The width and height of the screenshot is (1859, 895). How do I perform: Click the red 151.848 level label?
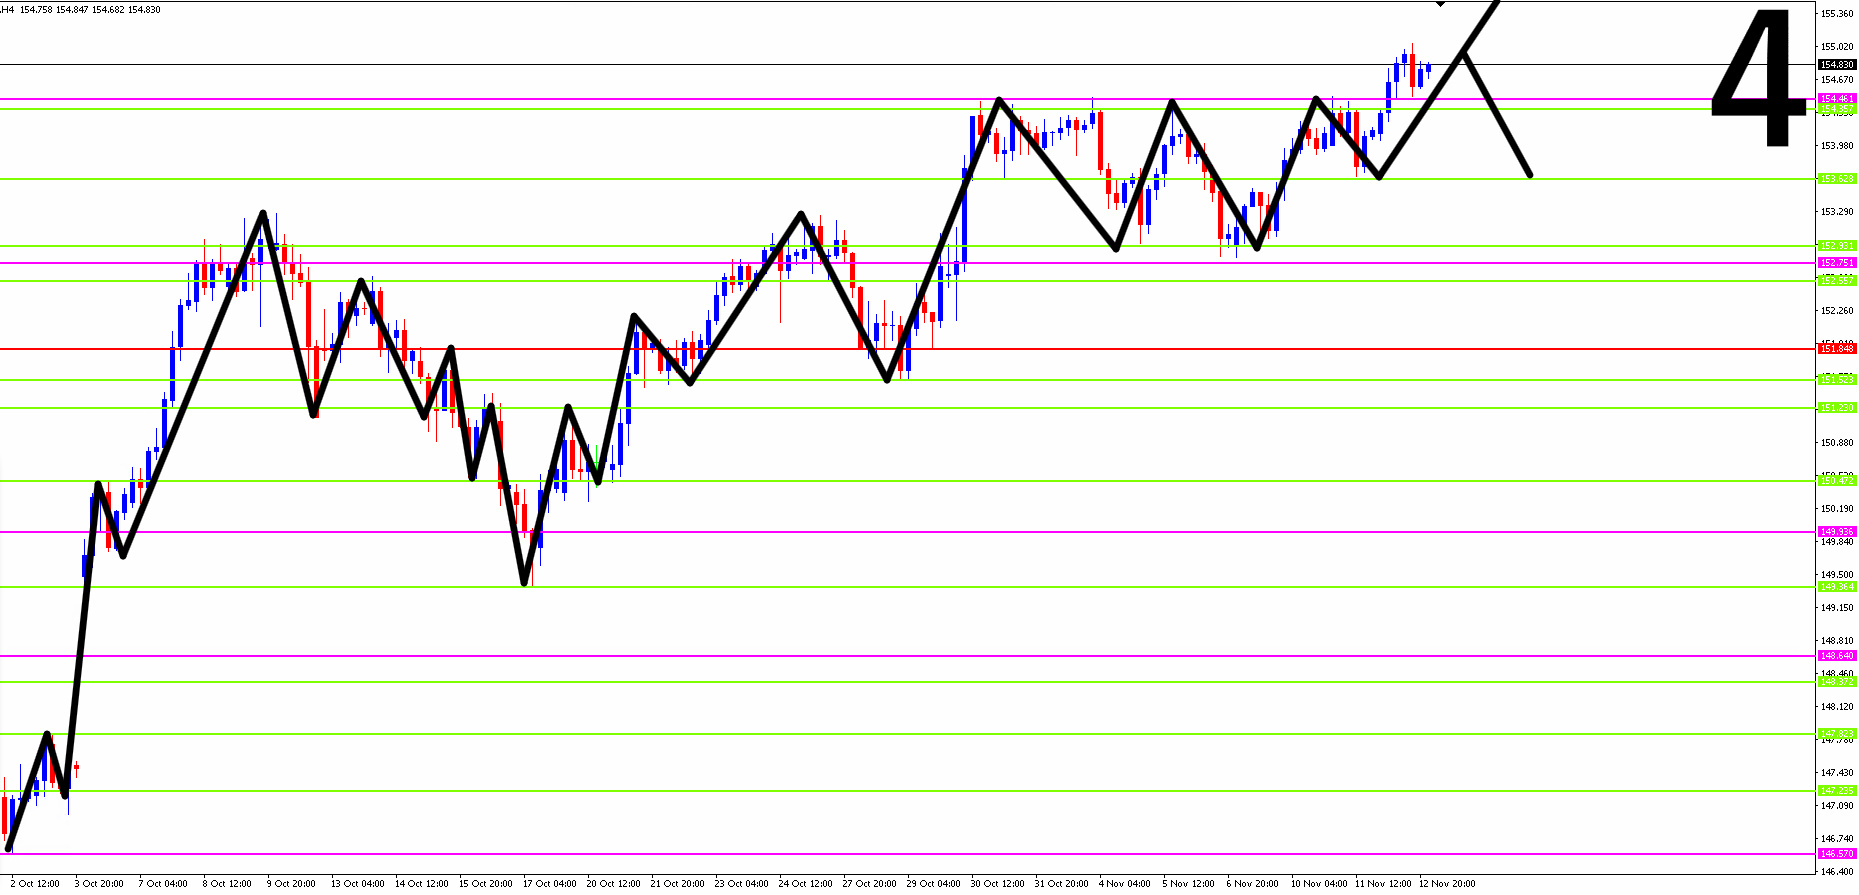pos(1837,349)
